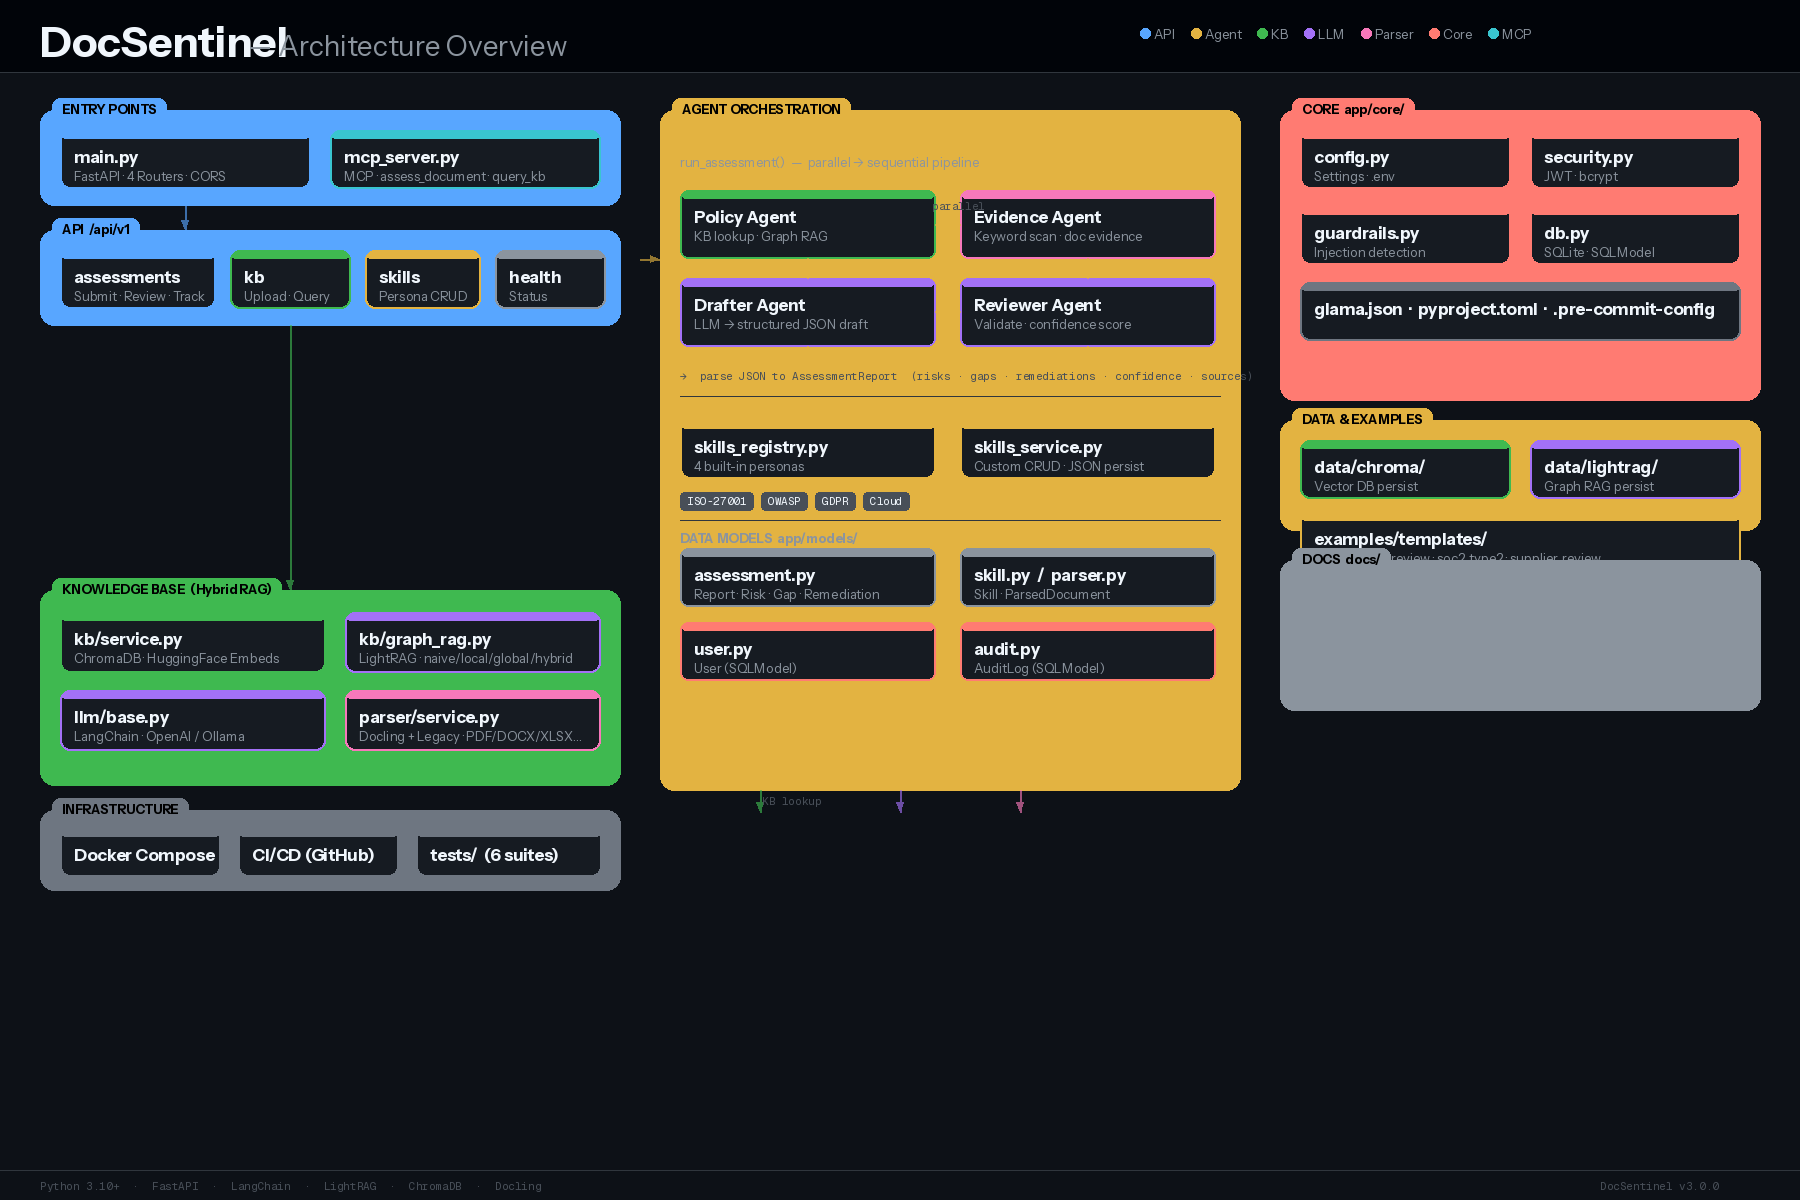The image size is (1800, 1200).
Task: Enable the GDPR badge
Action: click(x=835, y=501)
